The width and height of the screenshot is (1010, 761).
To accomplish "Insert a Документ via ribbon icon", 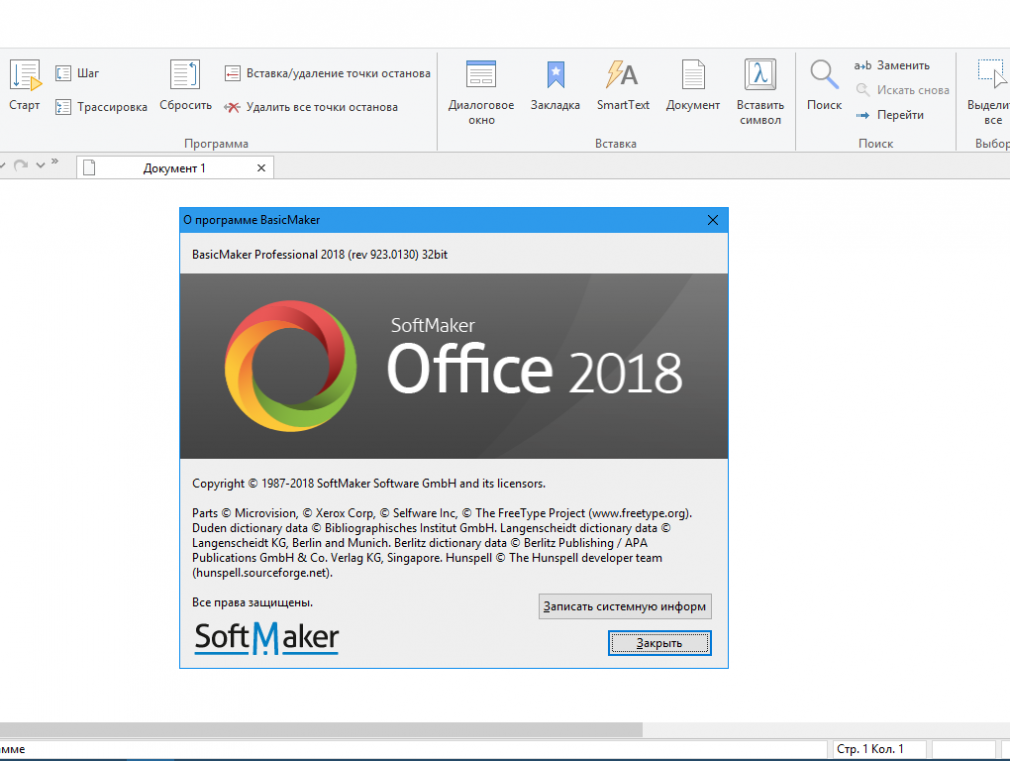I will coord(693,85).
